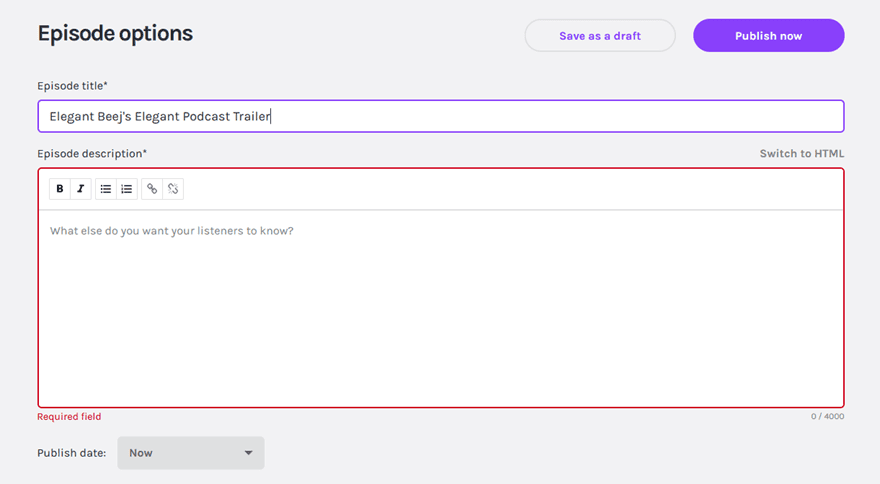The image size is (880, 484).
Task: Click the Episode title label
Action: 72,86
